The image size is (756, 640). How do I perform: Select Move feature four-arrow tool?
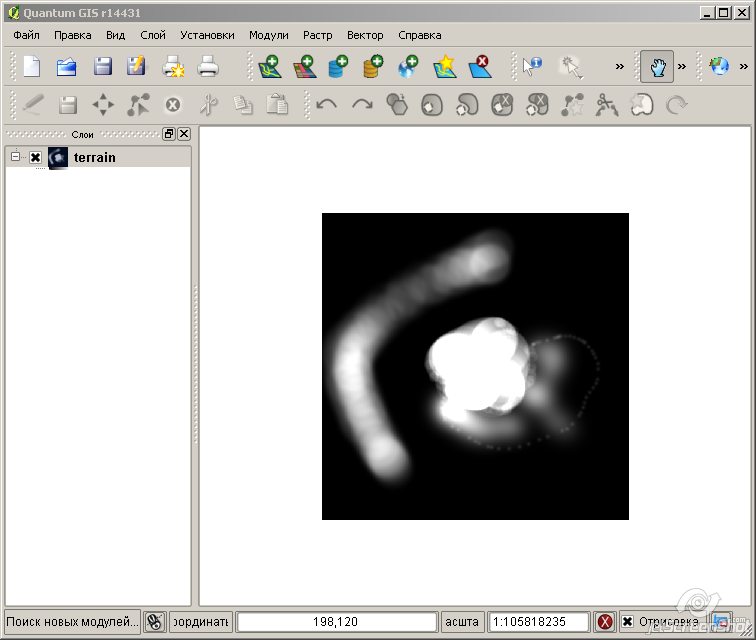click(x=103, y=105)
